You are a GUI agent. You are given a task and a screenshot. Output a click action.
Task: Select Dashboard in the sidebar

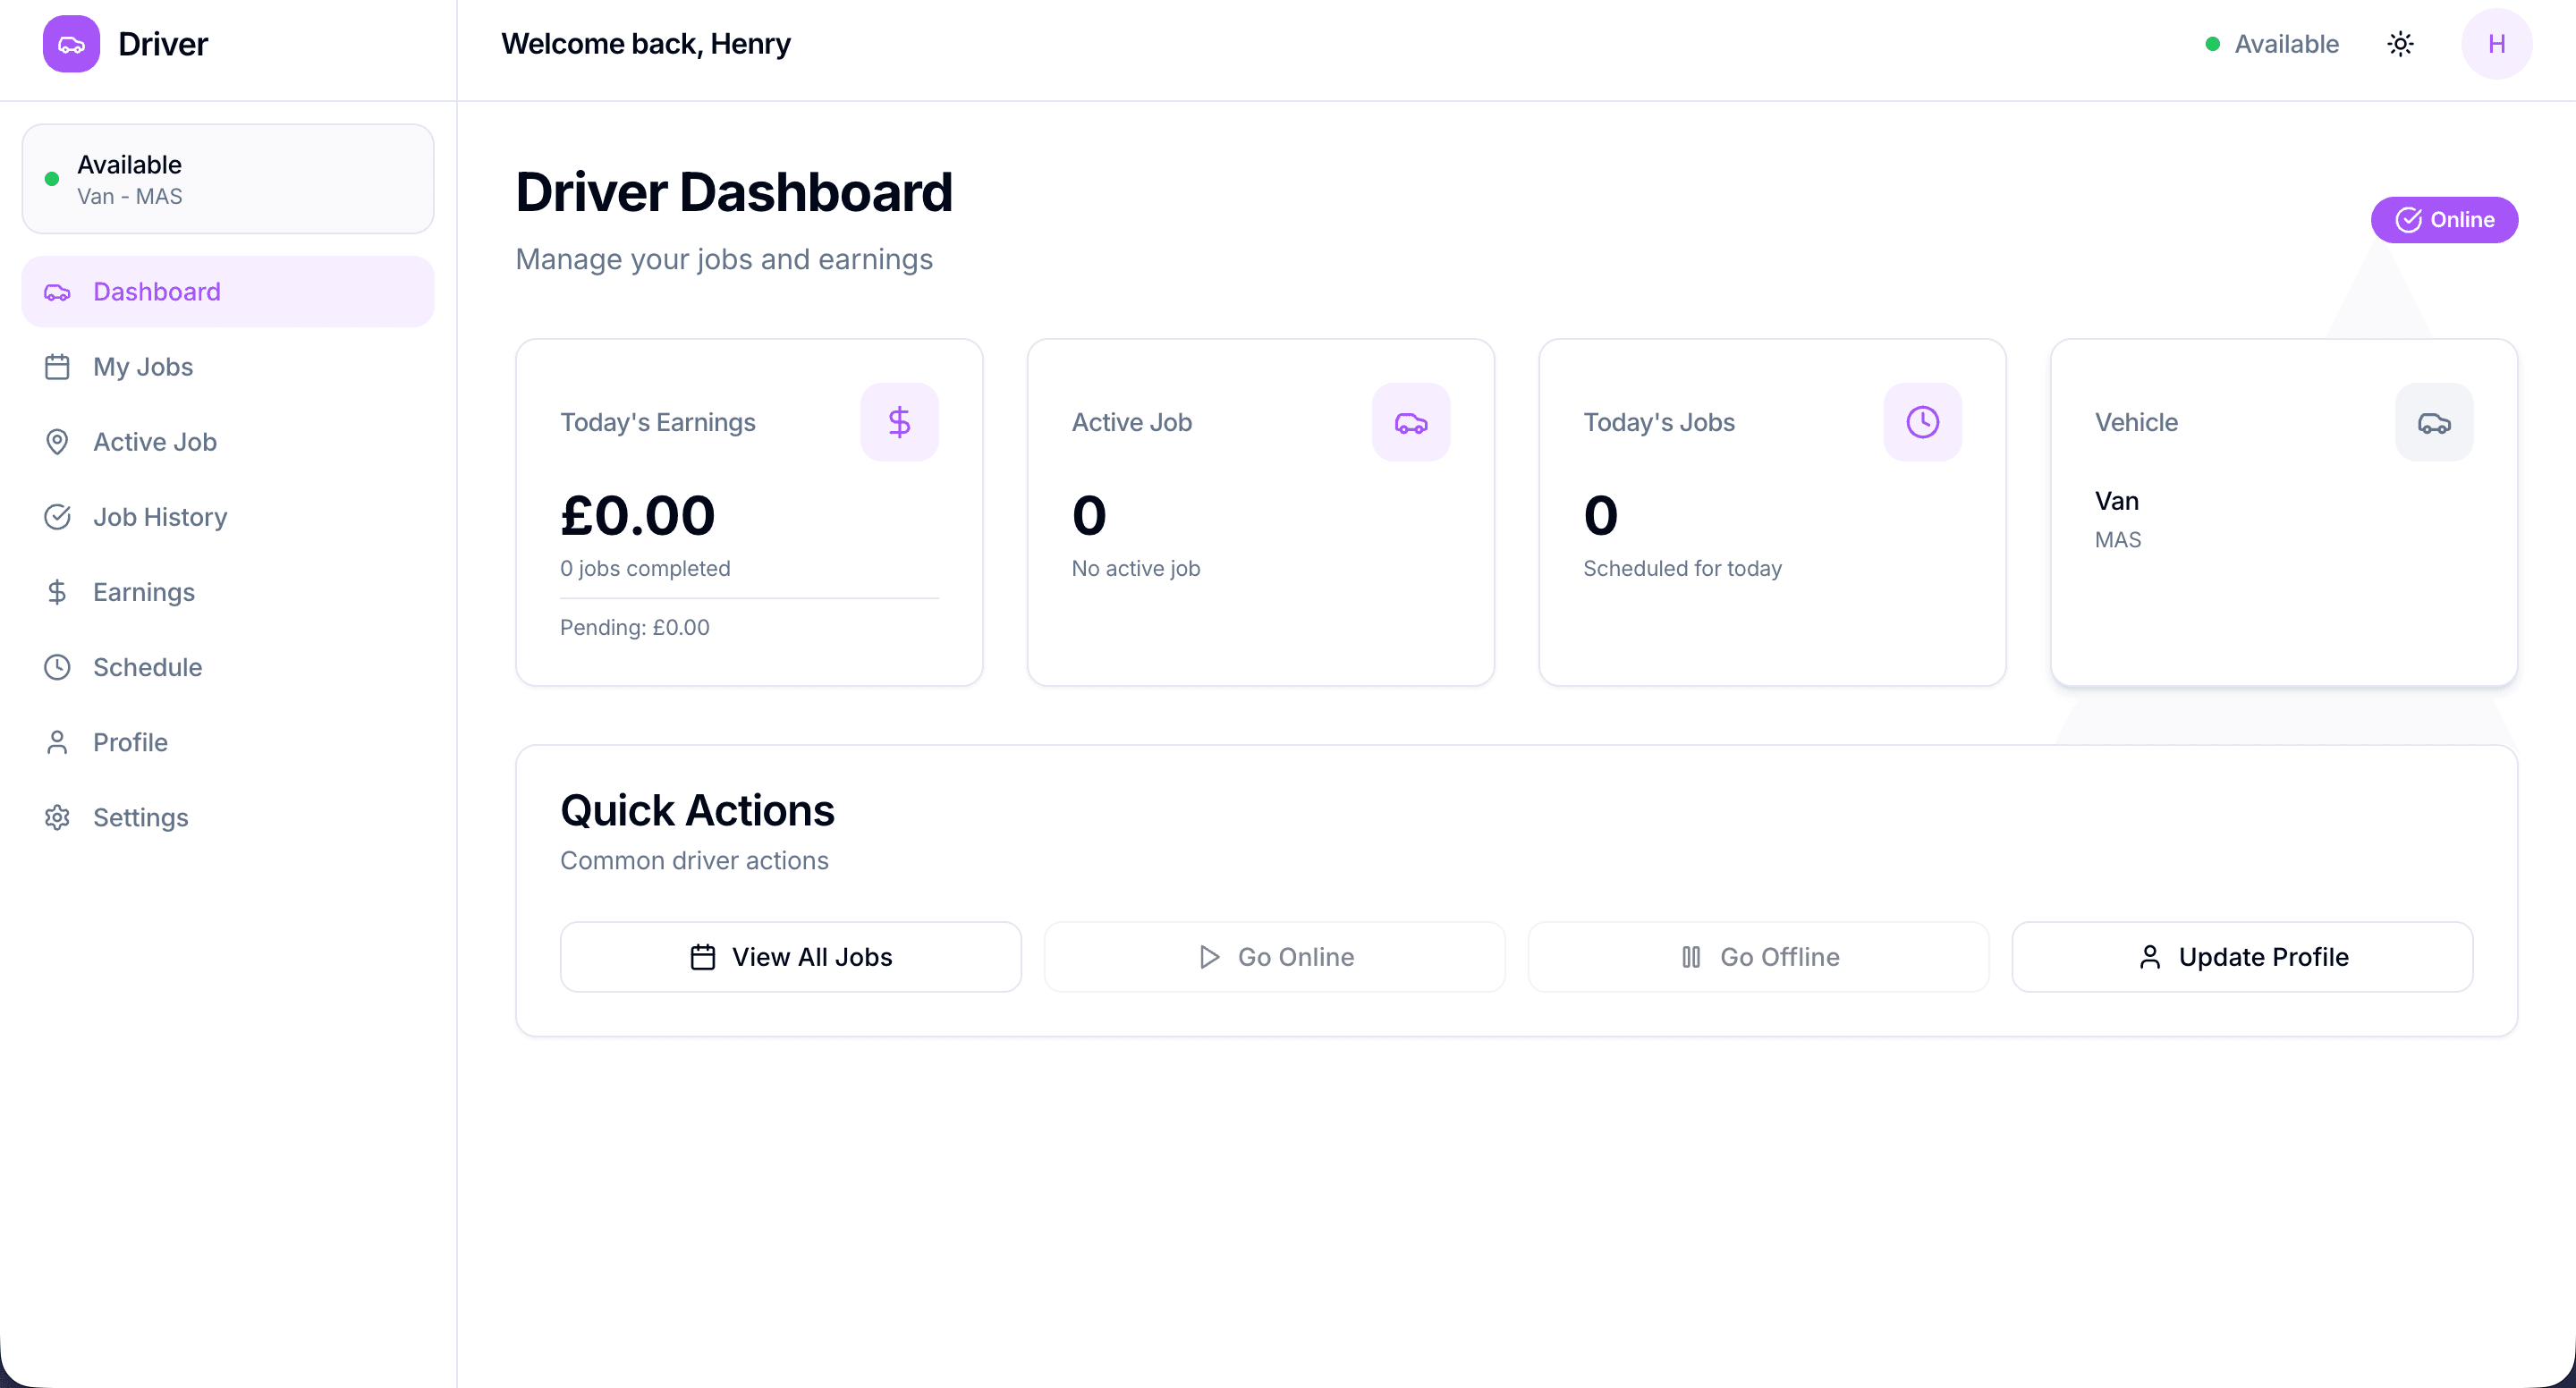pos(228,292)
